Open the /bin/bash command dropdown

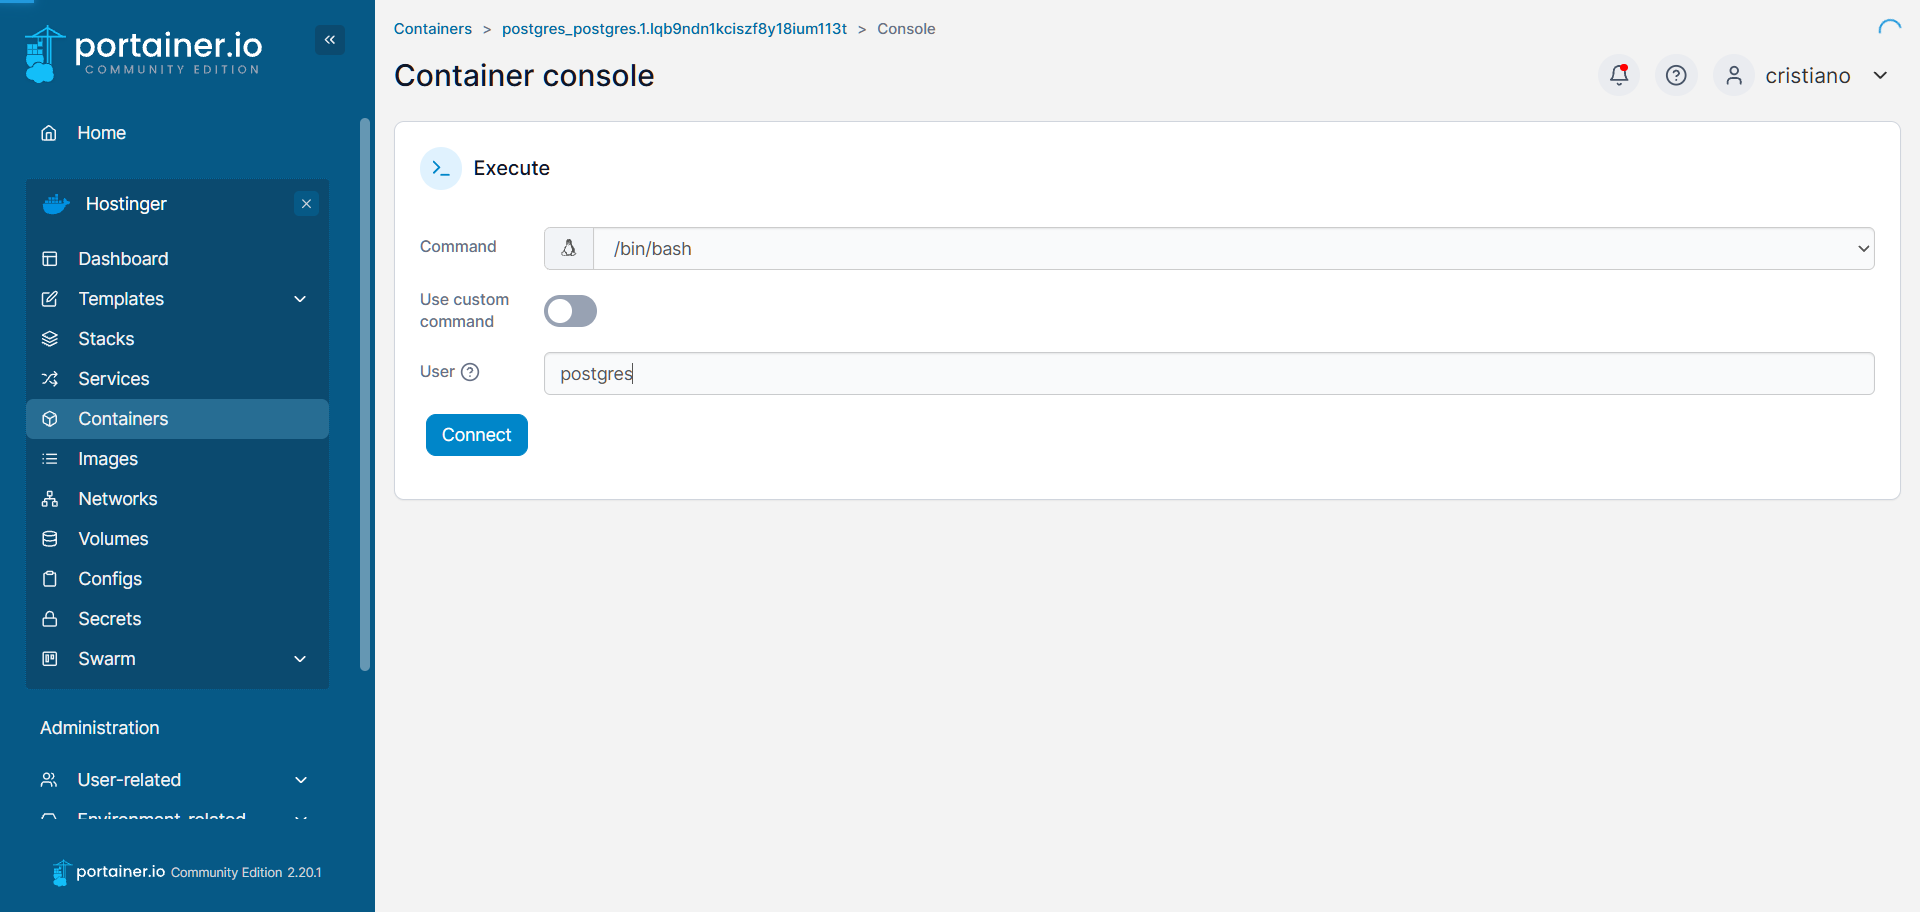point(1233,248)
